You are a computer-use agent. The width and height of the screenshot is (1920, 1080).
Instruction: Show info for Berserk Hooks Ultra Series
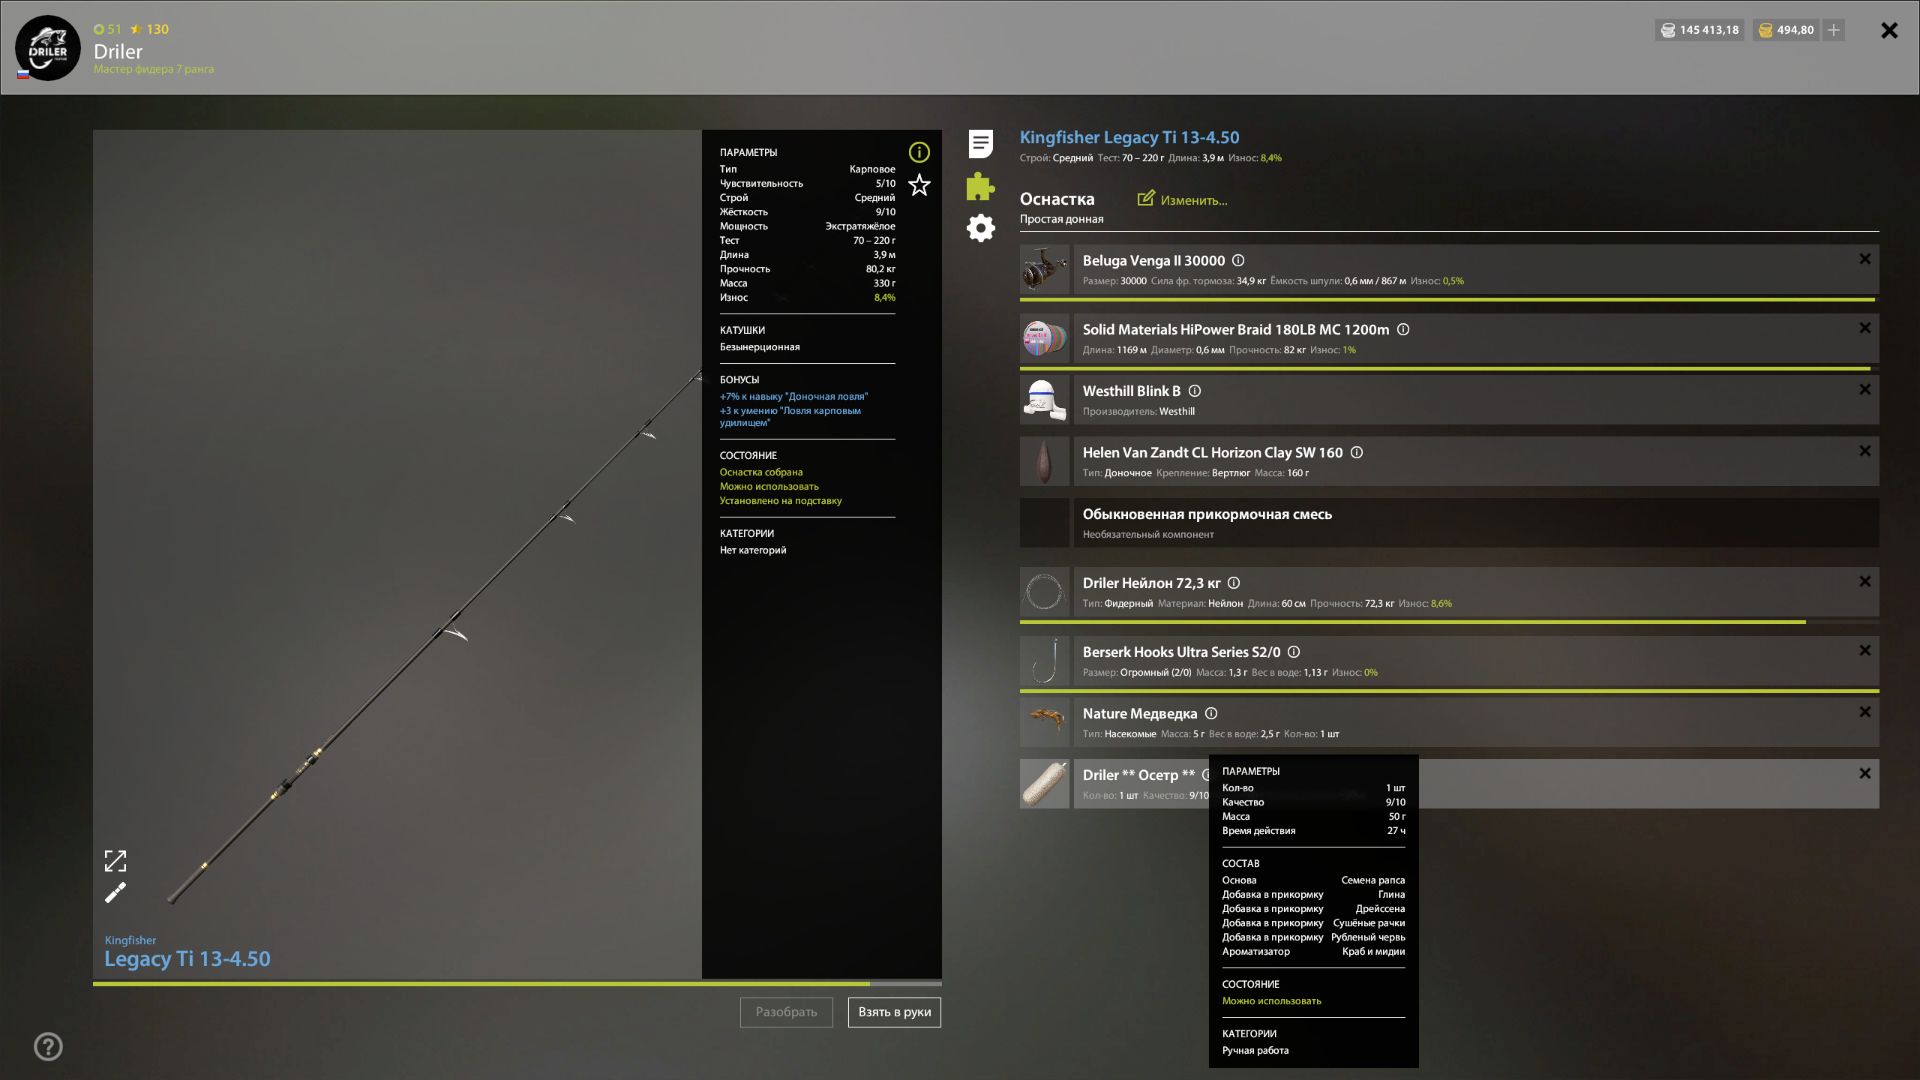[x=1294, y=652]
